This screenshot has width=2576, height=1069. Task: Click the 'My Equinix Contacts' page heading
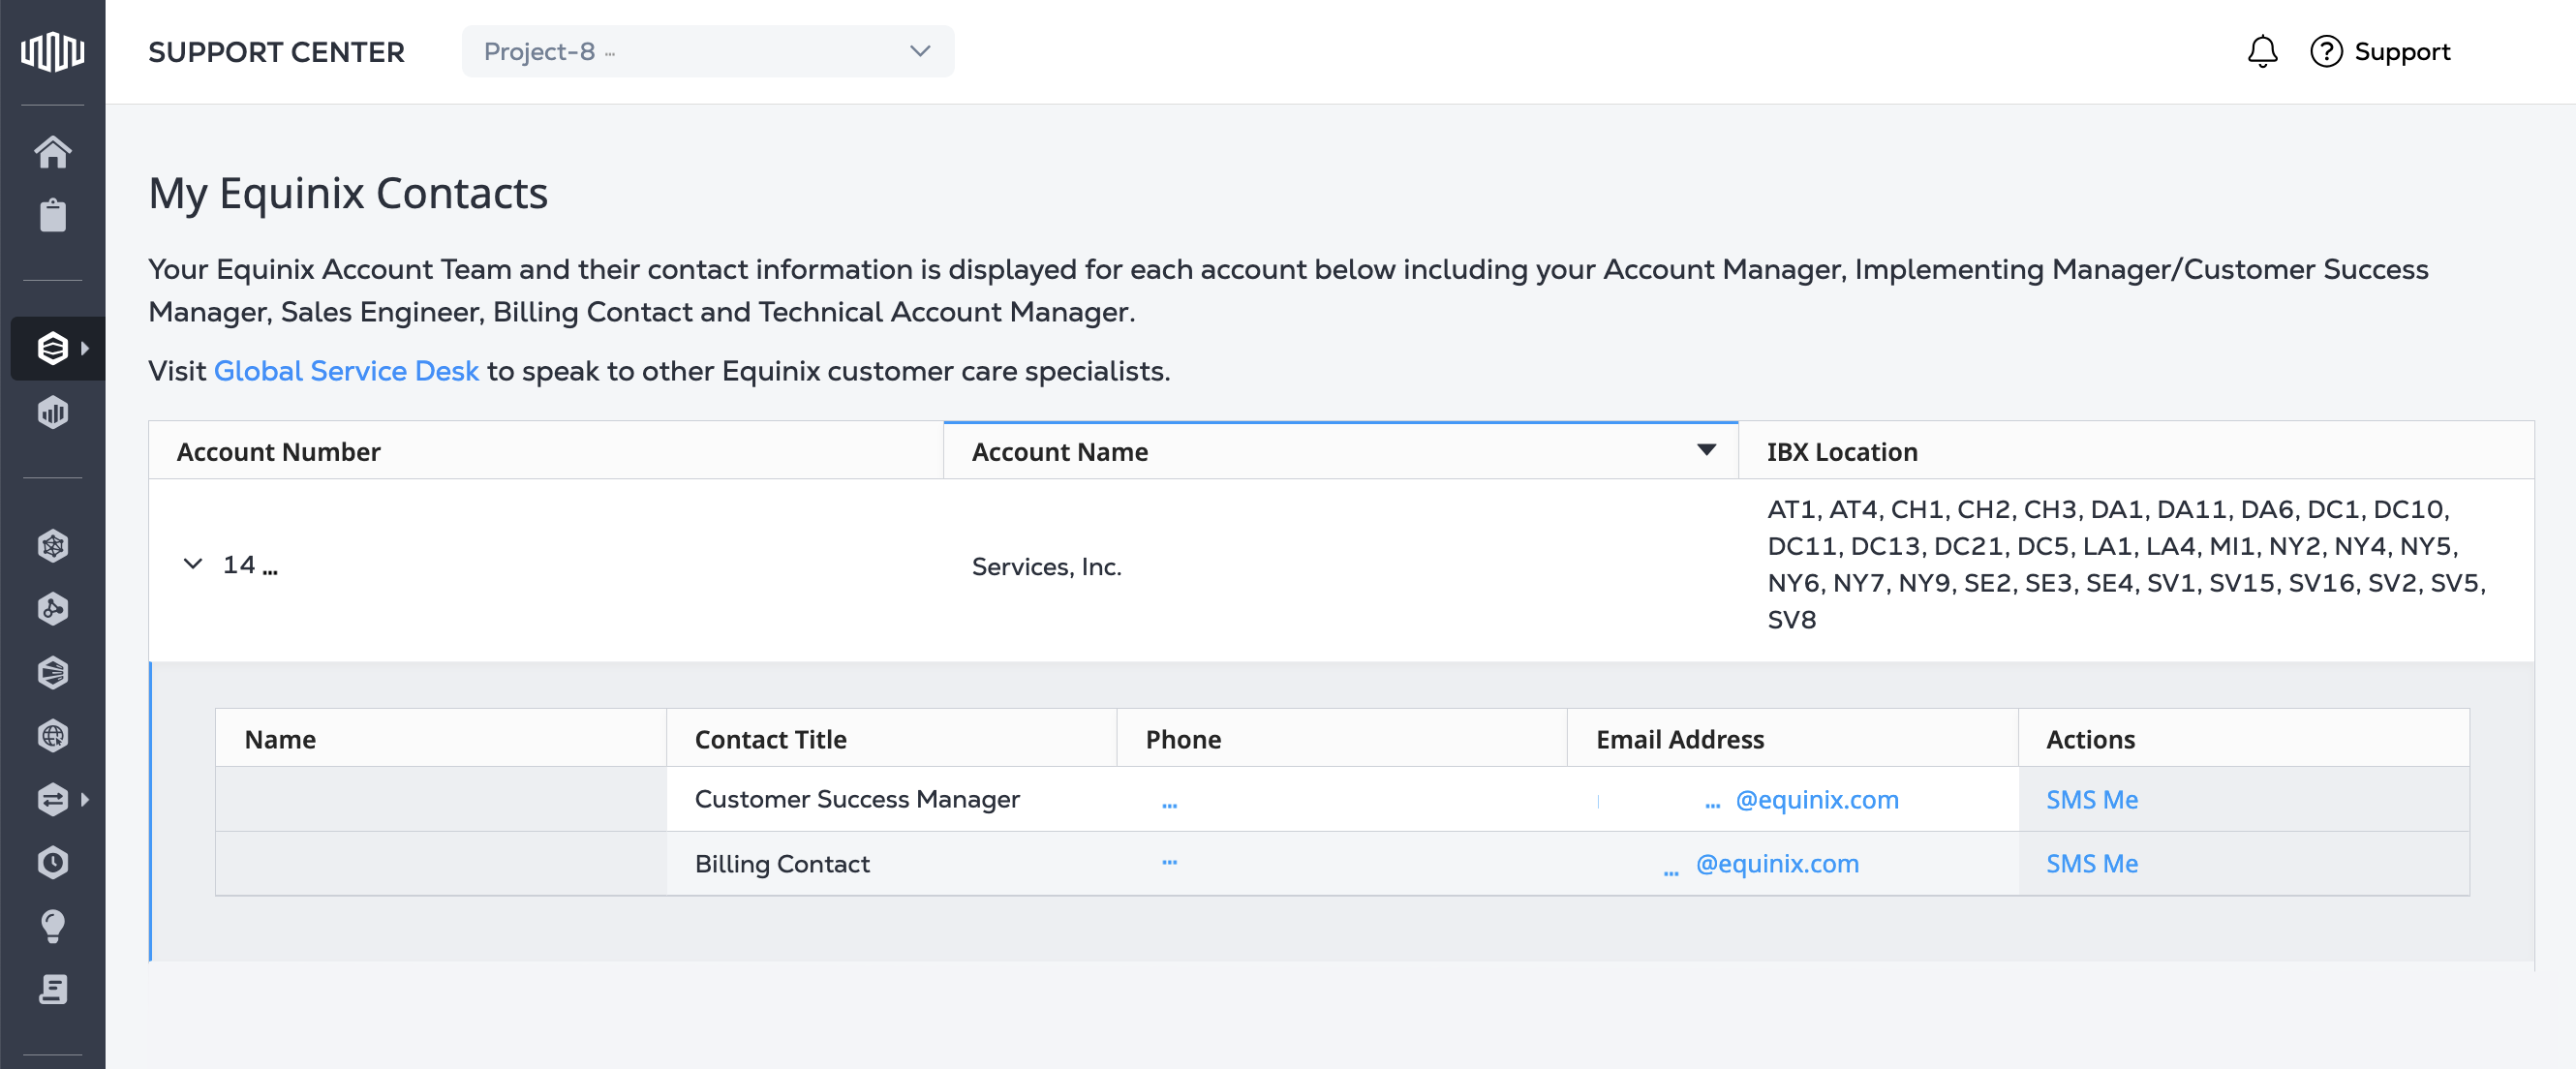(x=348, y=193)
